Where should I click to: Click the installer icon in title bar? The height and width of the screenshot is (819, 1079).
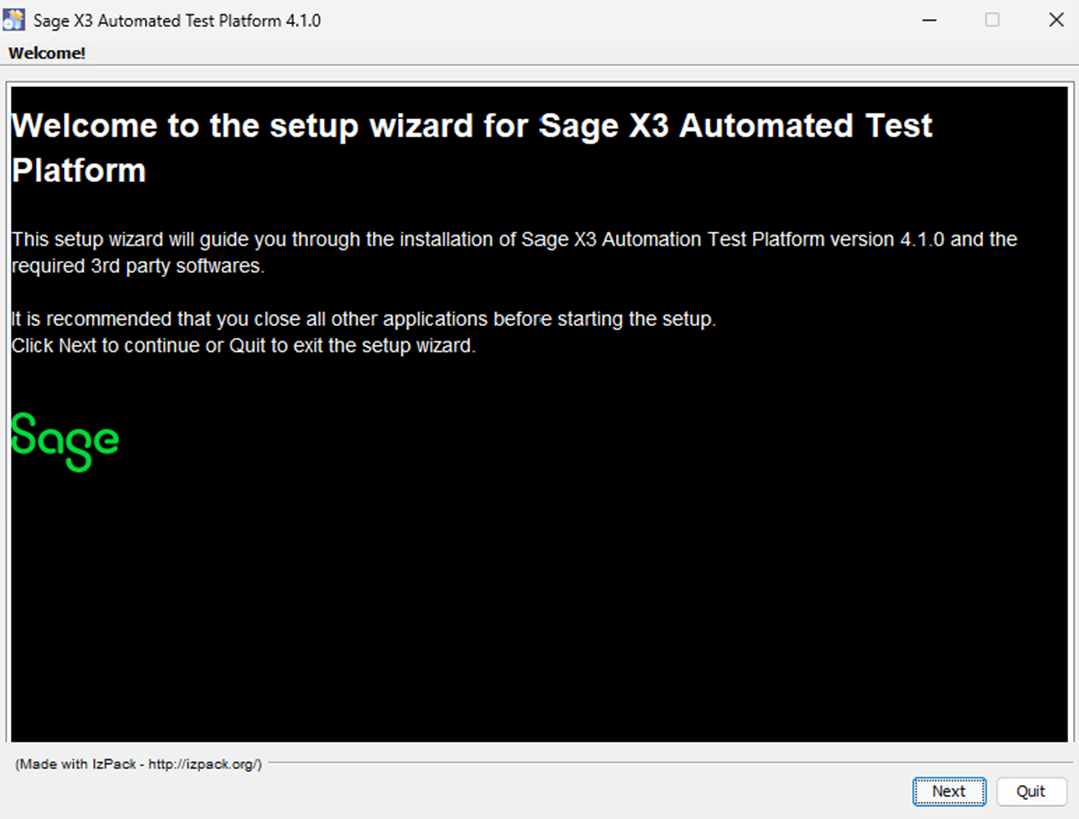tap(15, 20)
